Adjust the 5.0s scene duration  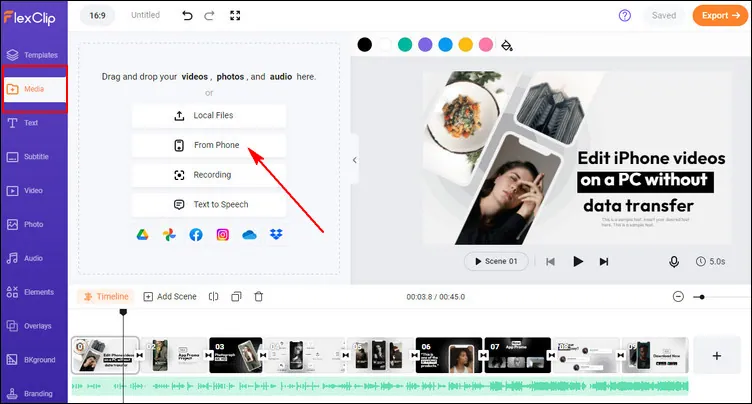(x=711, y=261)
